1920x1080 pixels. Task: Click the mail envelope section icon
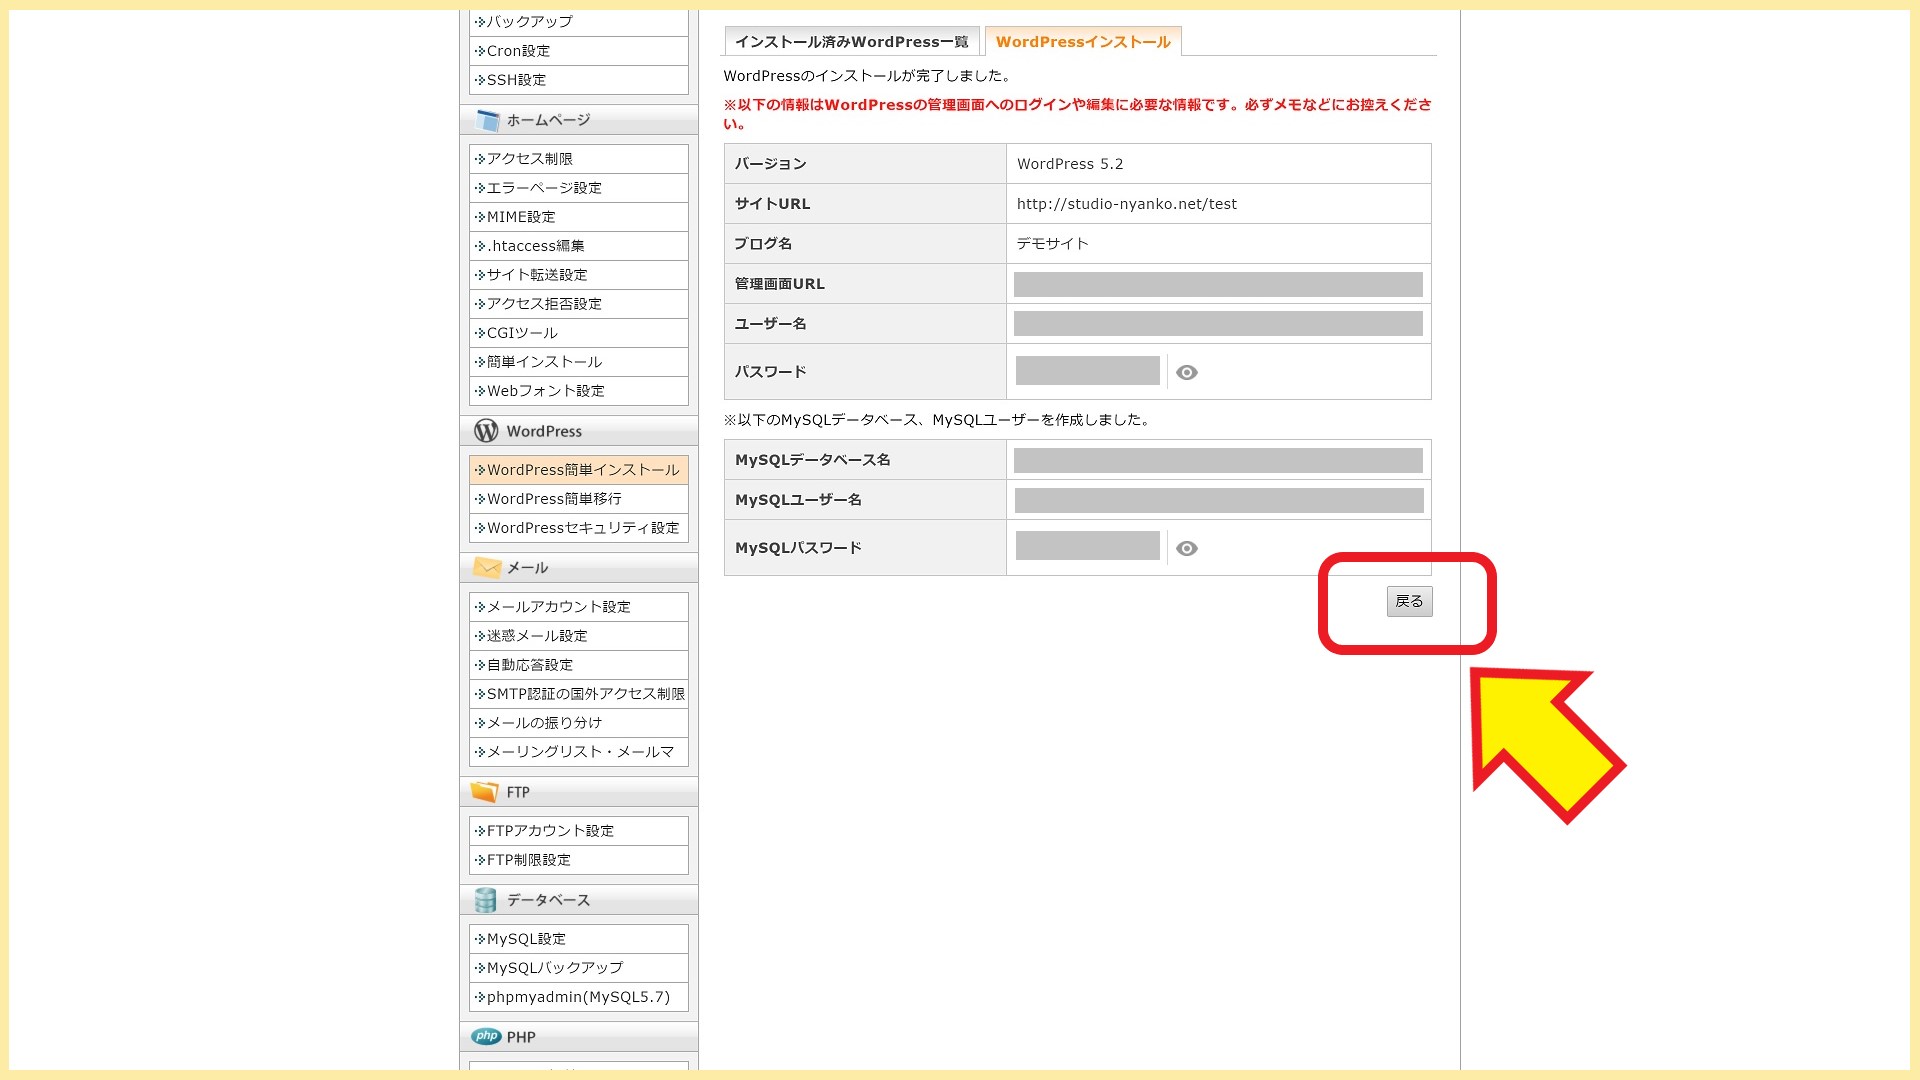[487, 568]
